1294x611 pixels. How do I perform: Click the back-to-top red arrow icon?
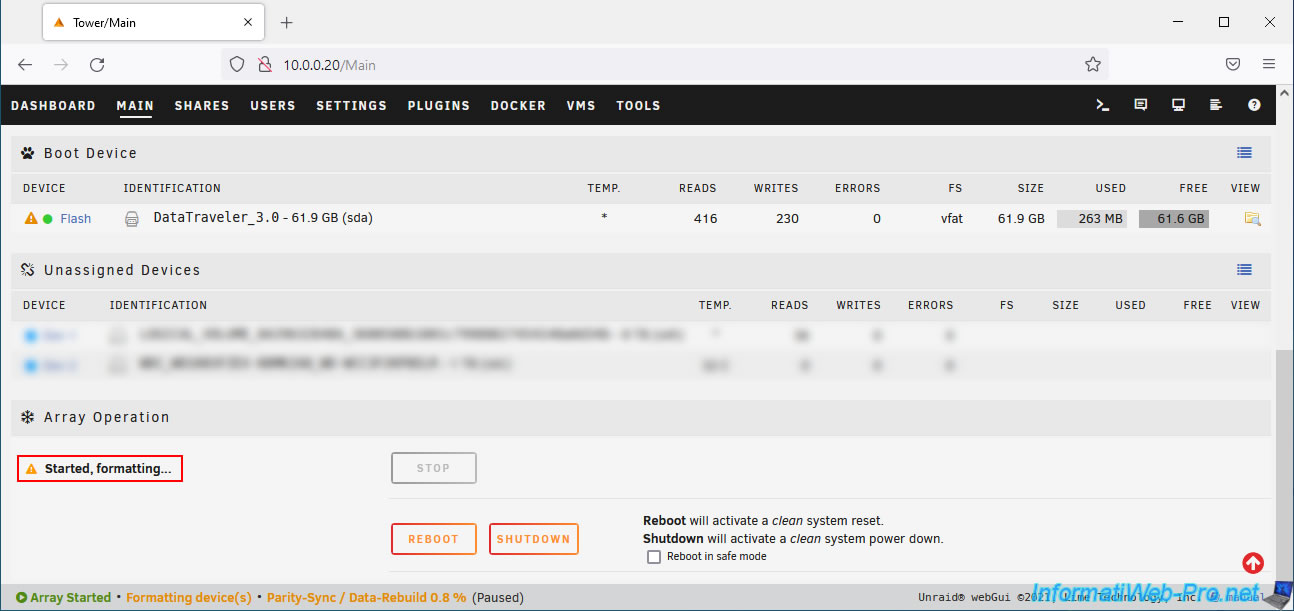(1253, 563)
